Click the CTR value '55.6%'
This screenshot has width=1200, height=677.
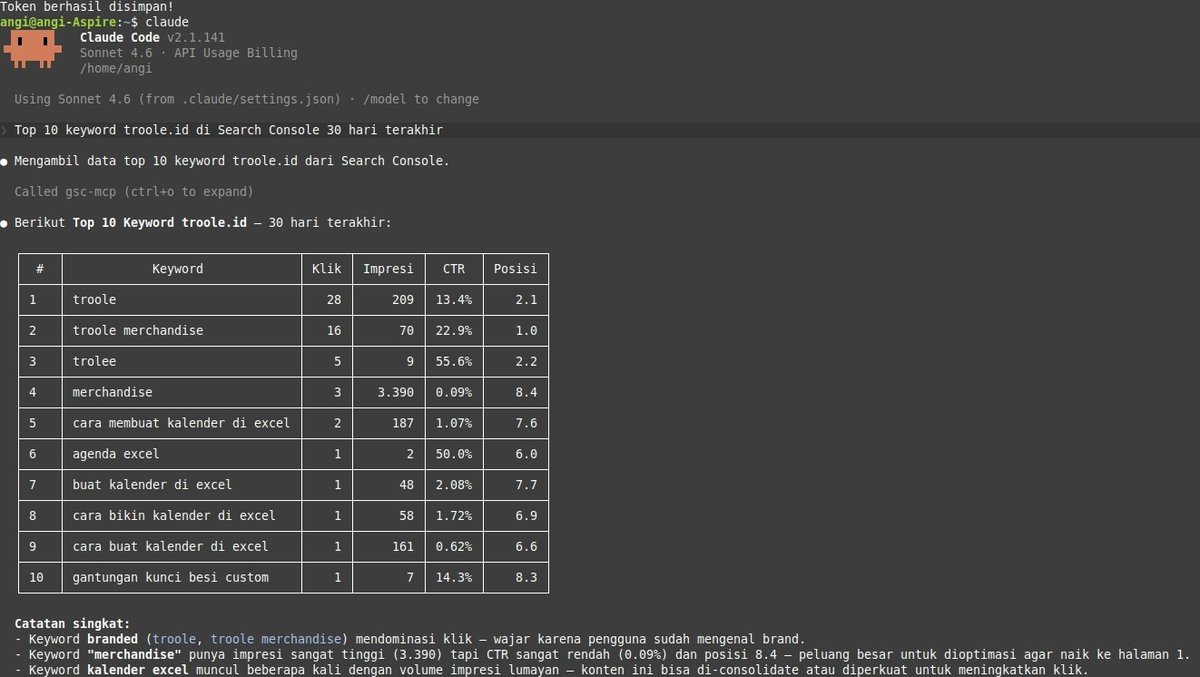(x=454, y=362)
